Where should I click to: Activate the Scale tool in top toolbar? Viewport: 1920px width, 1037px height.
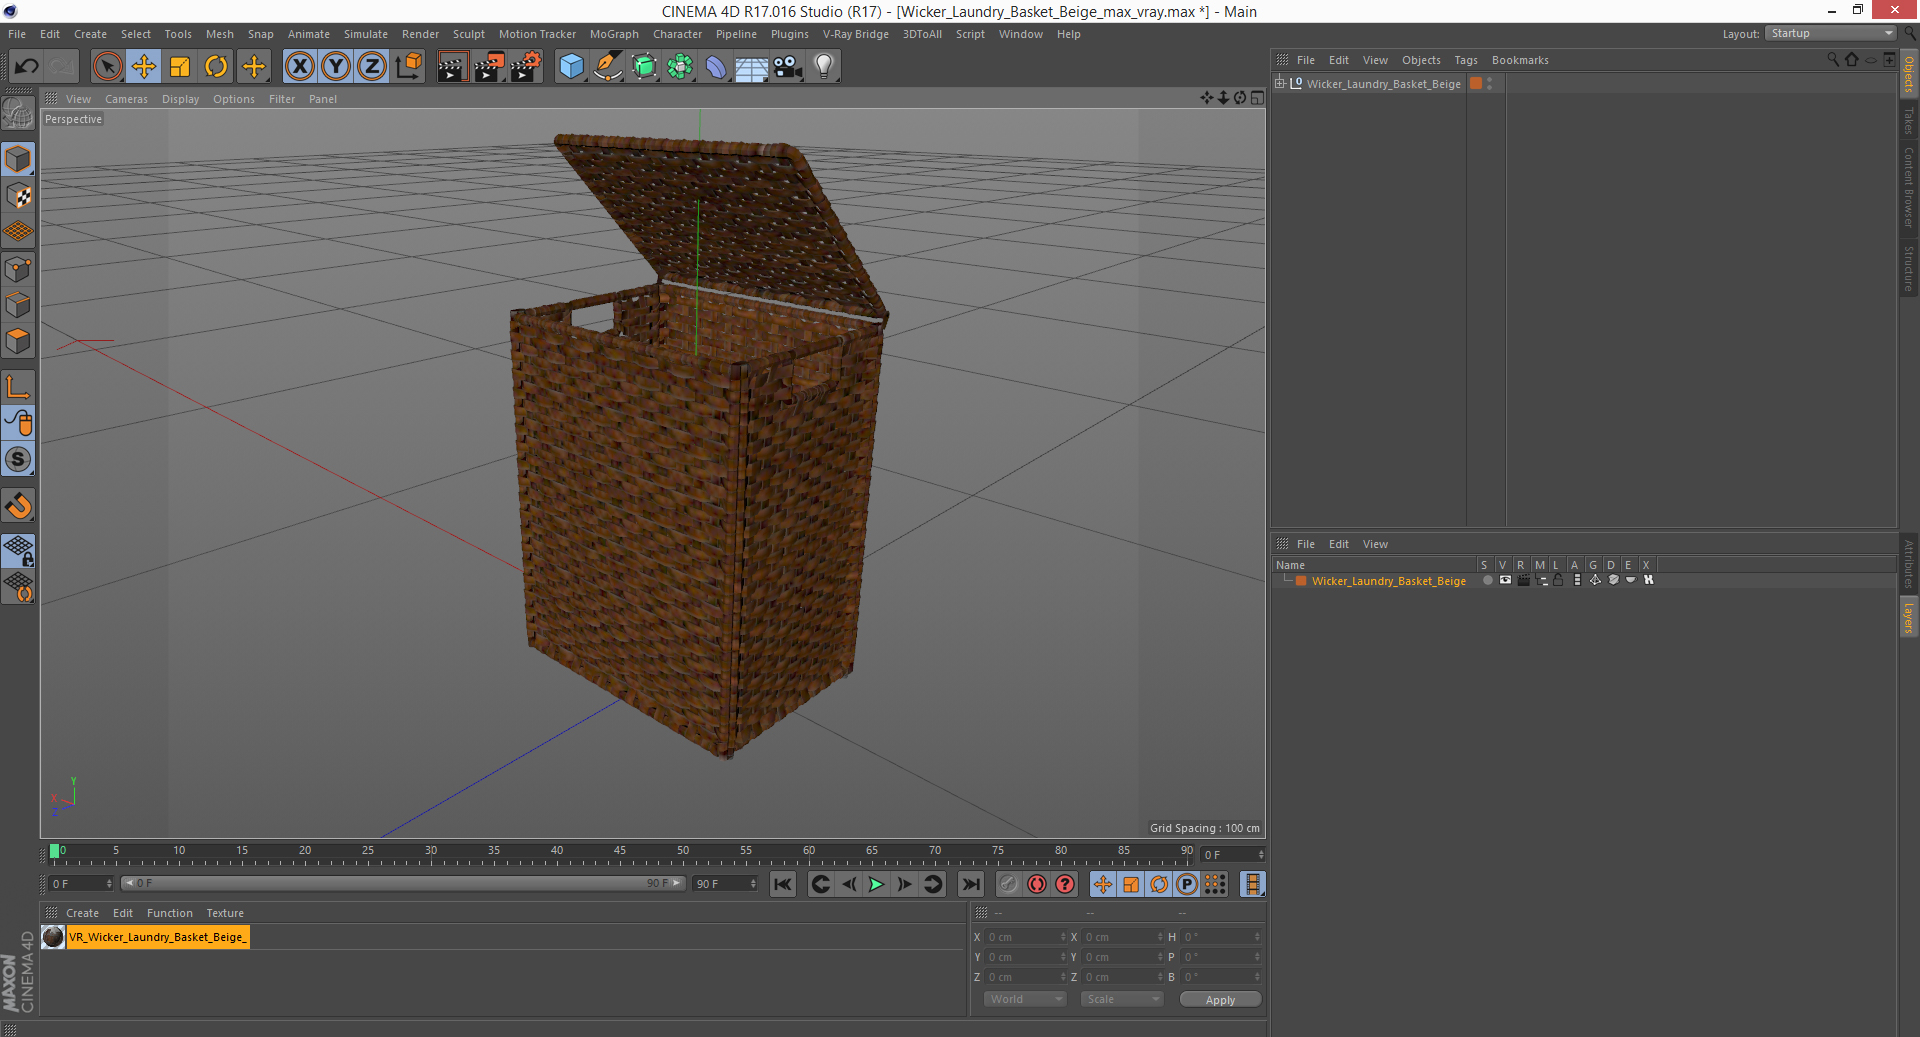pyautogui.click(x=180, y=67)
